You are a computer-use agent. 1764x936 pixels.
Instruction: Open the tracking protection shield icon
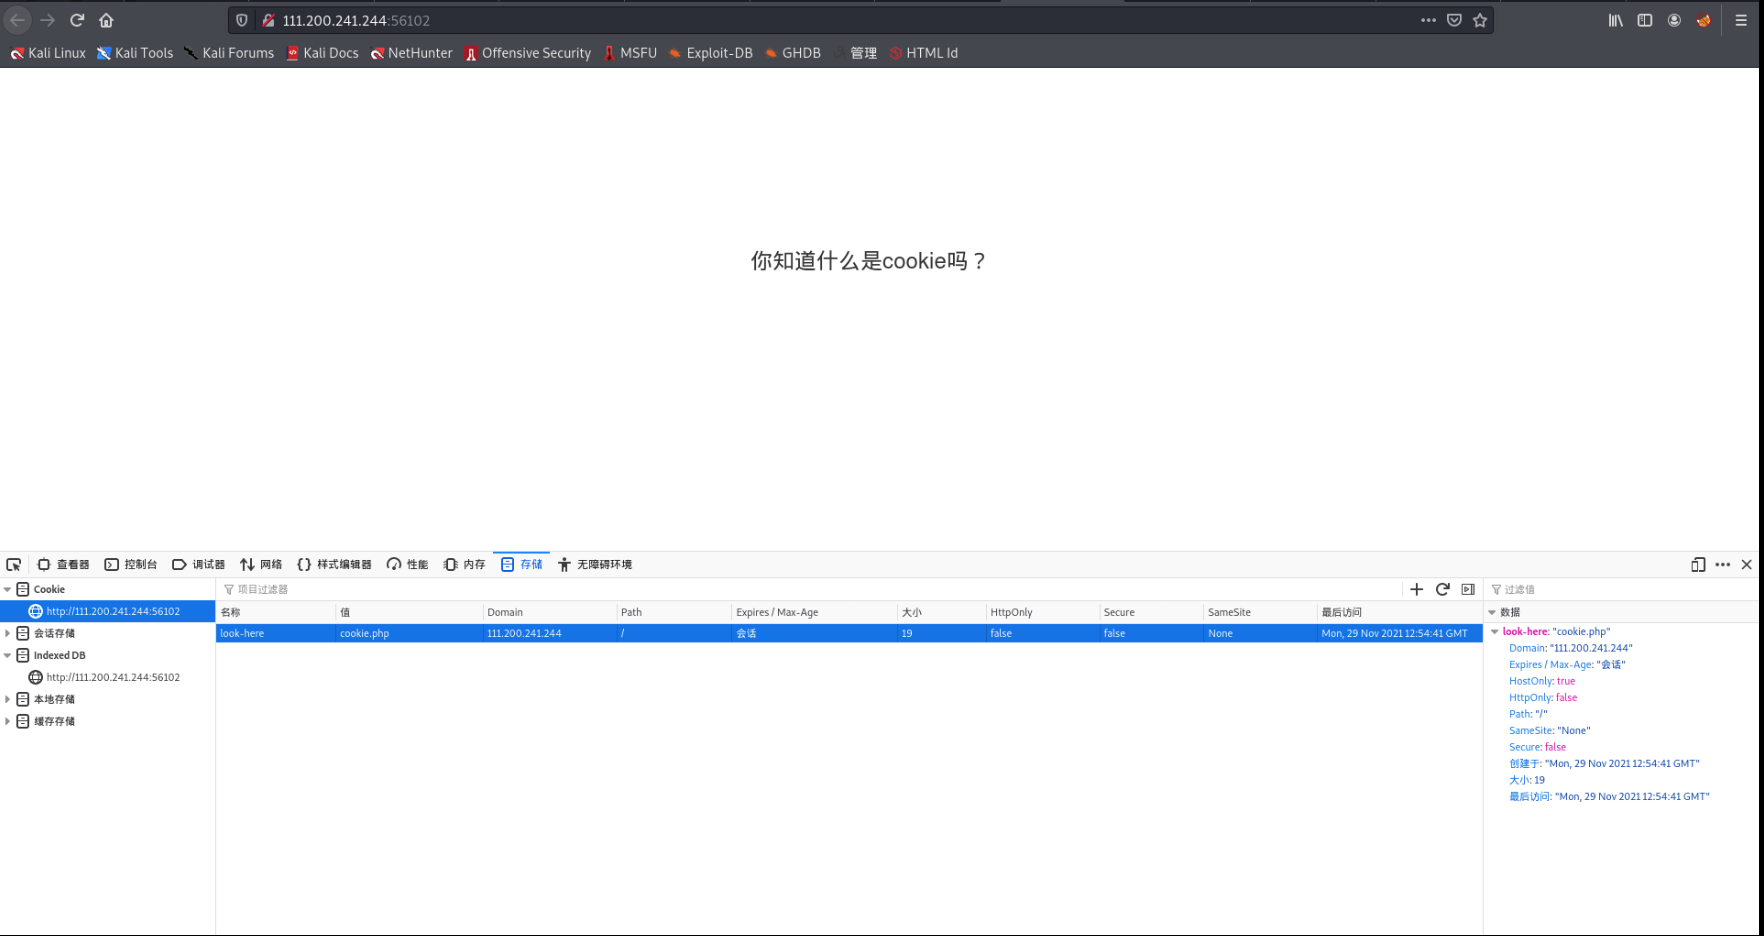click(242, 20)
